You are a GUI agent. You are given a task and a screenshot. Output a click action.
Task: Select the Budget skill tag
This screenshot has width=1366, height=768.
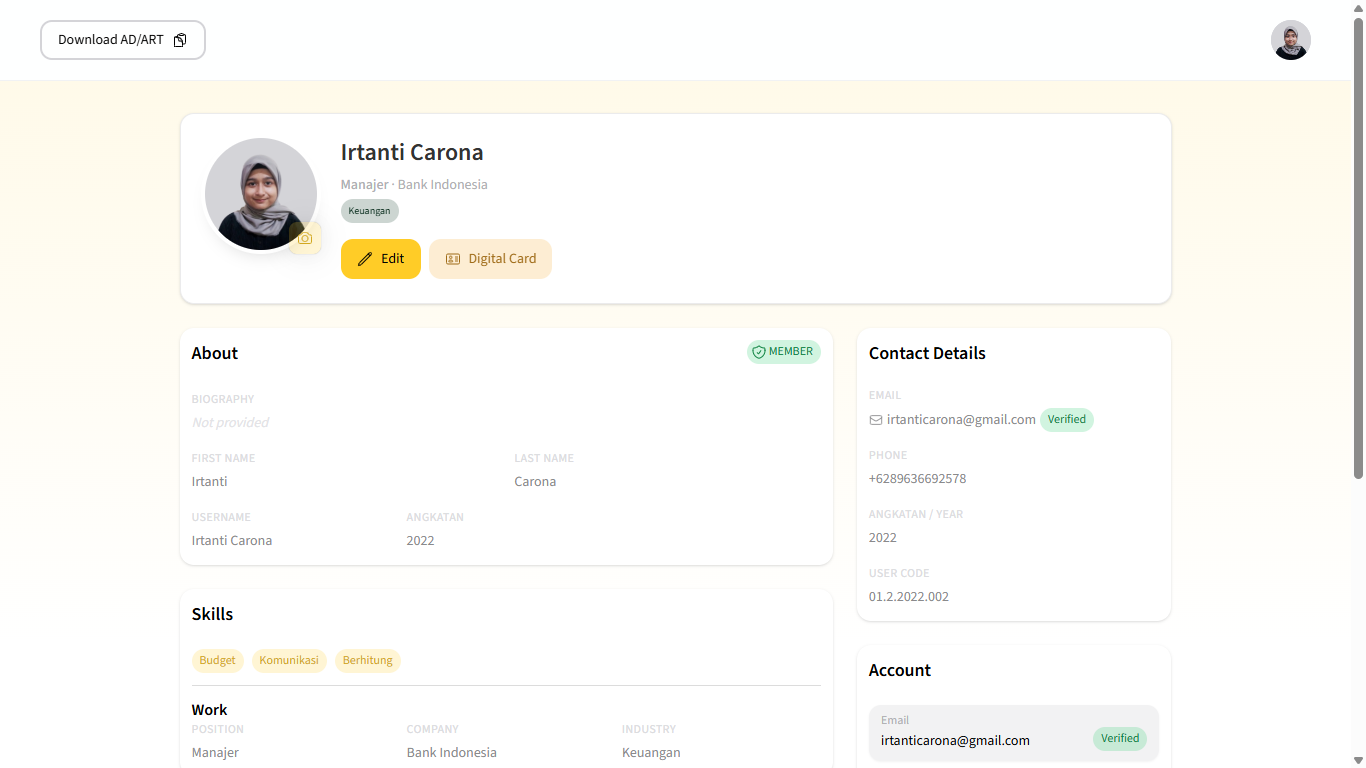pos(217,661)
